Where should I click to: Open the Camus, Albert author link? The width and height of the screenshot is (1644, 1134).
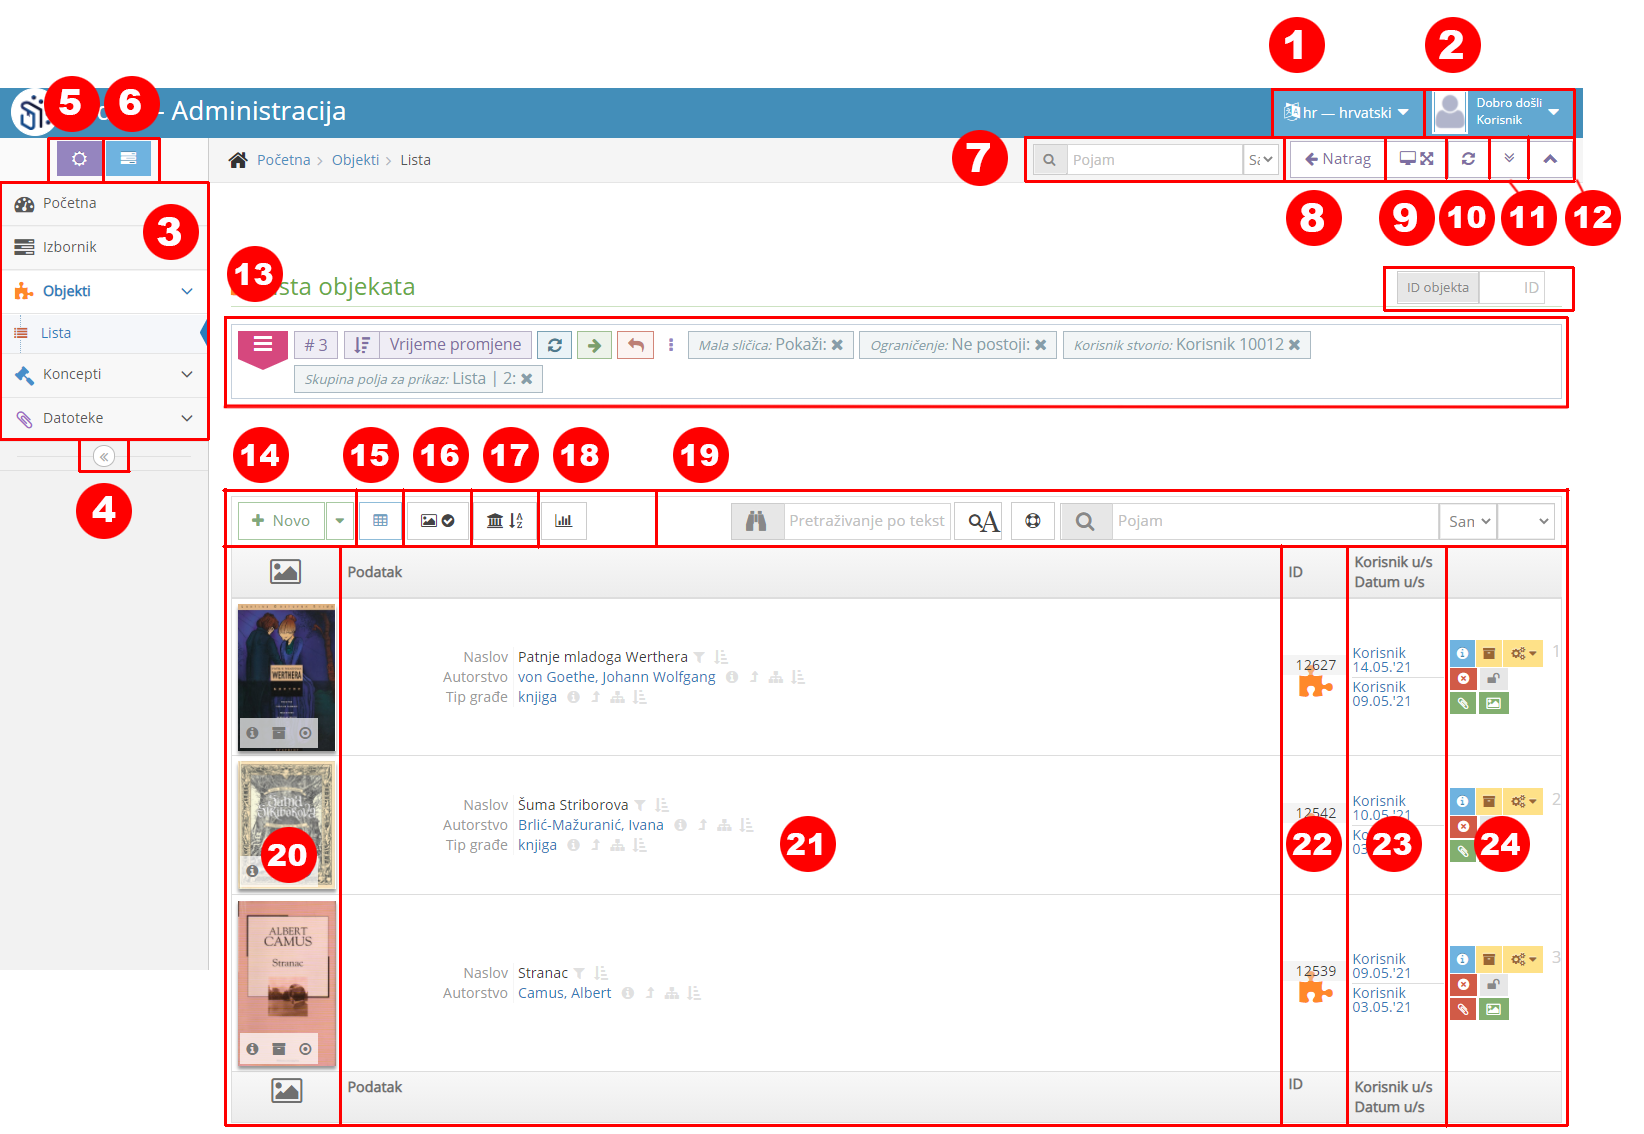click(x=565, y=992)
